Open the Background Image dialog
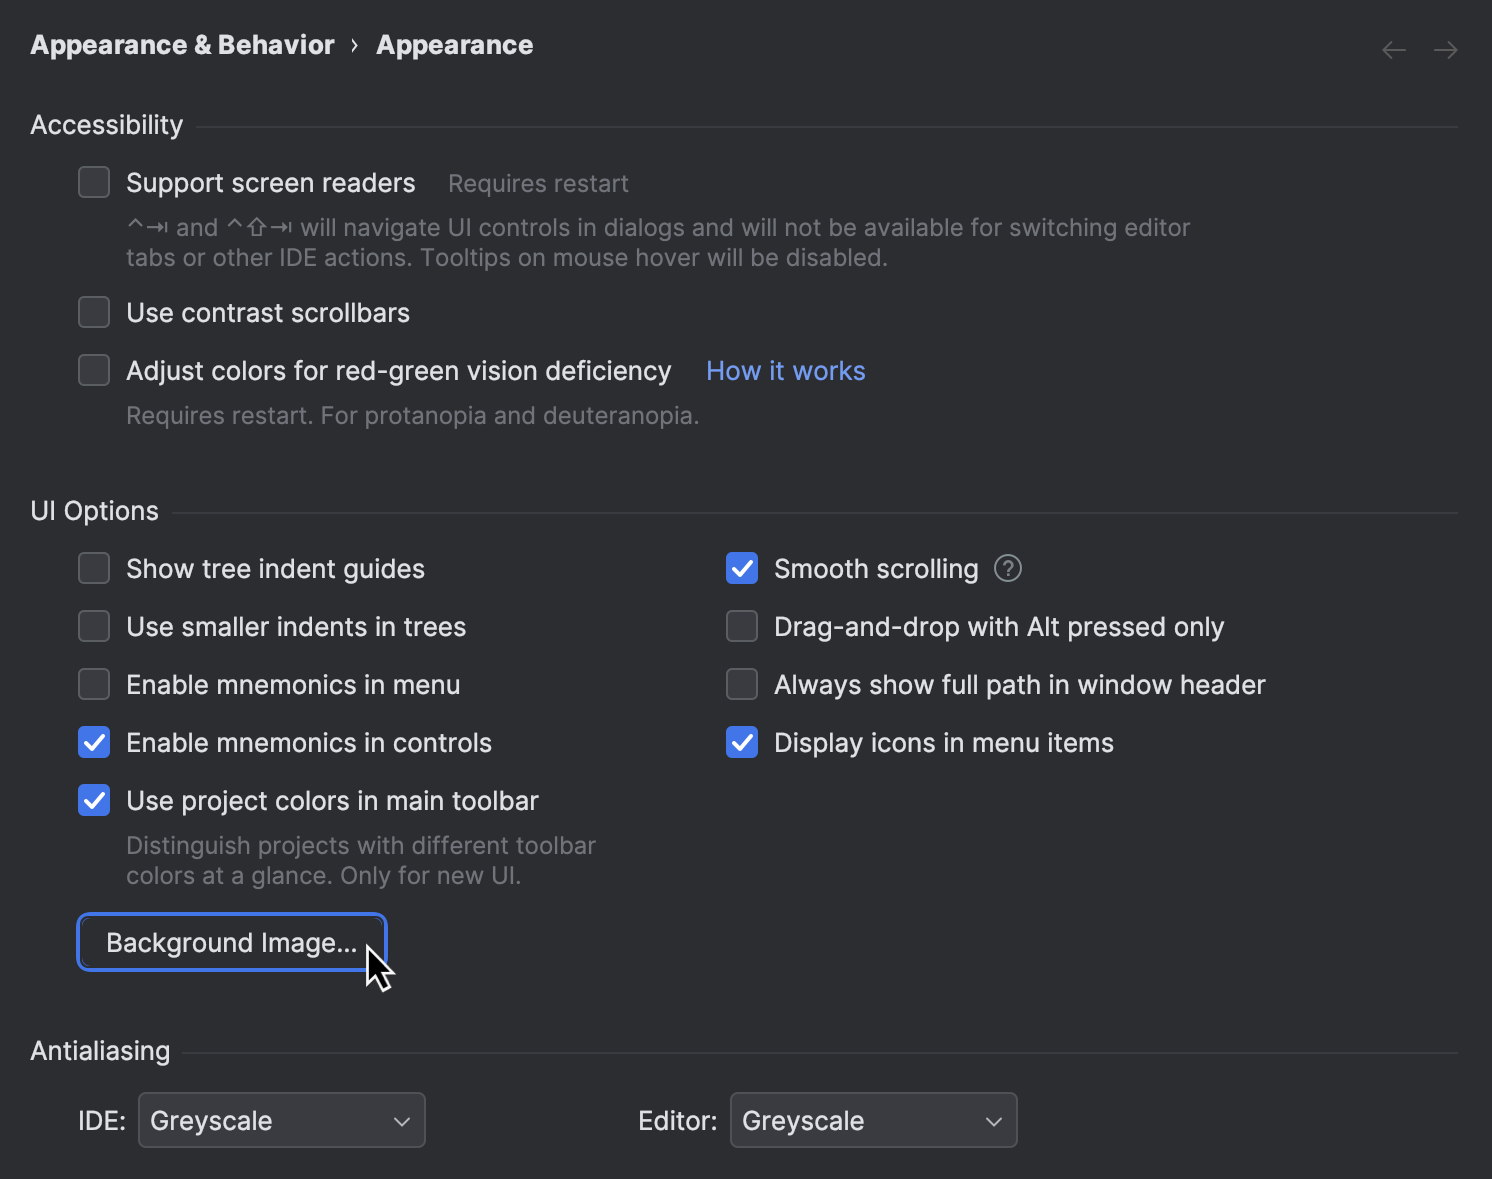This screenshot has height=1179, width=1492. (x=231, y=942)
